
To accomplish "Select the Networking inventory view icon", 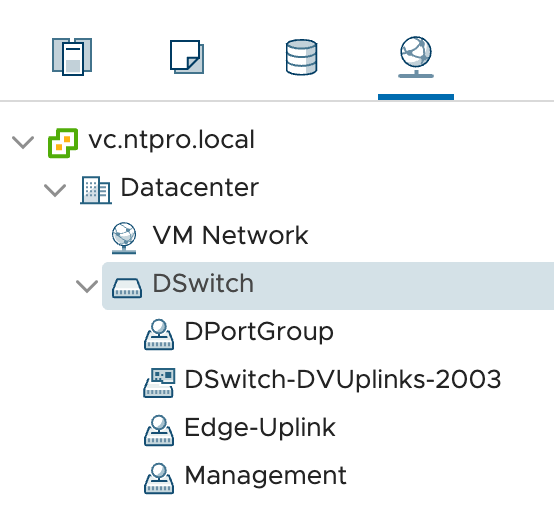I will pyautogui.click(x=416, y=57).
